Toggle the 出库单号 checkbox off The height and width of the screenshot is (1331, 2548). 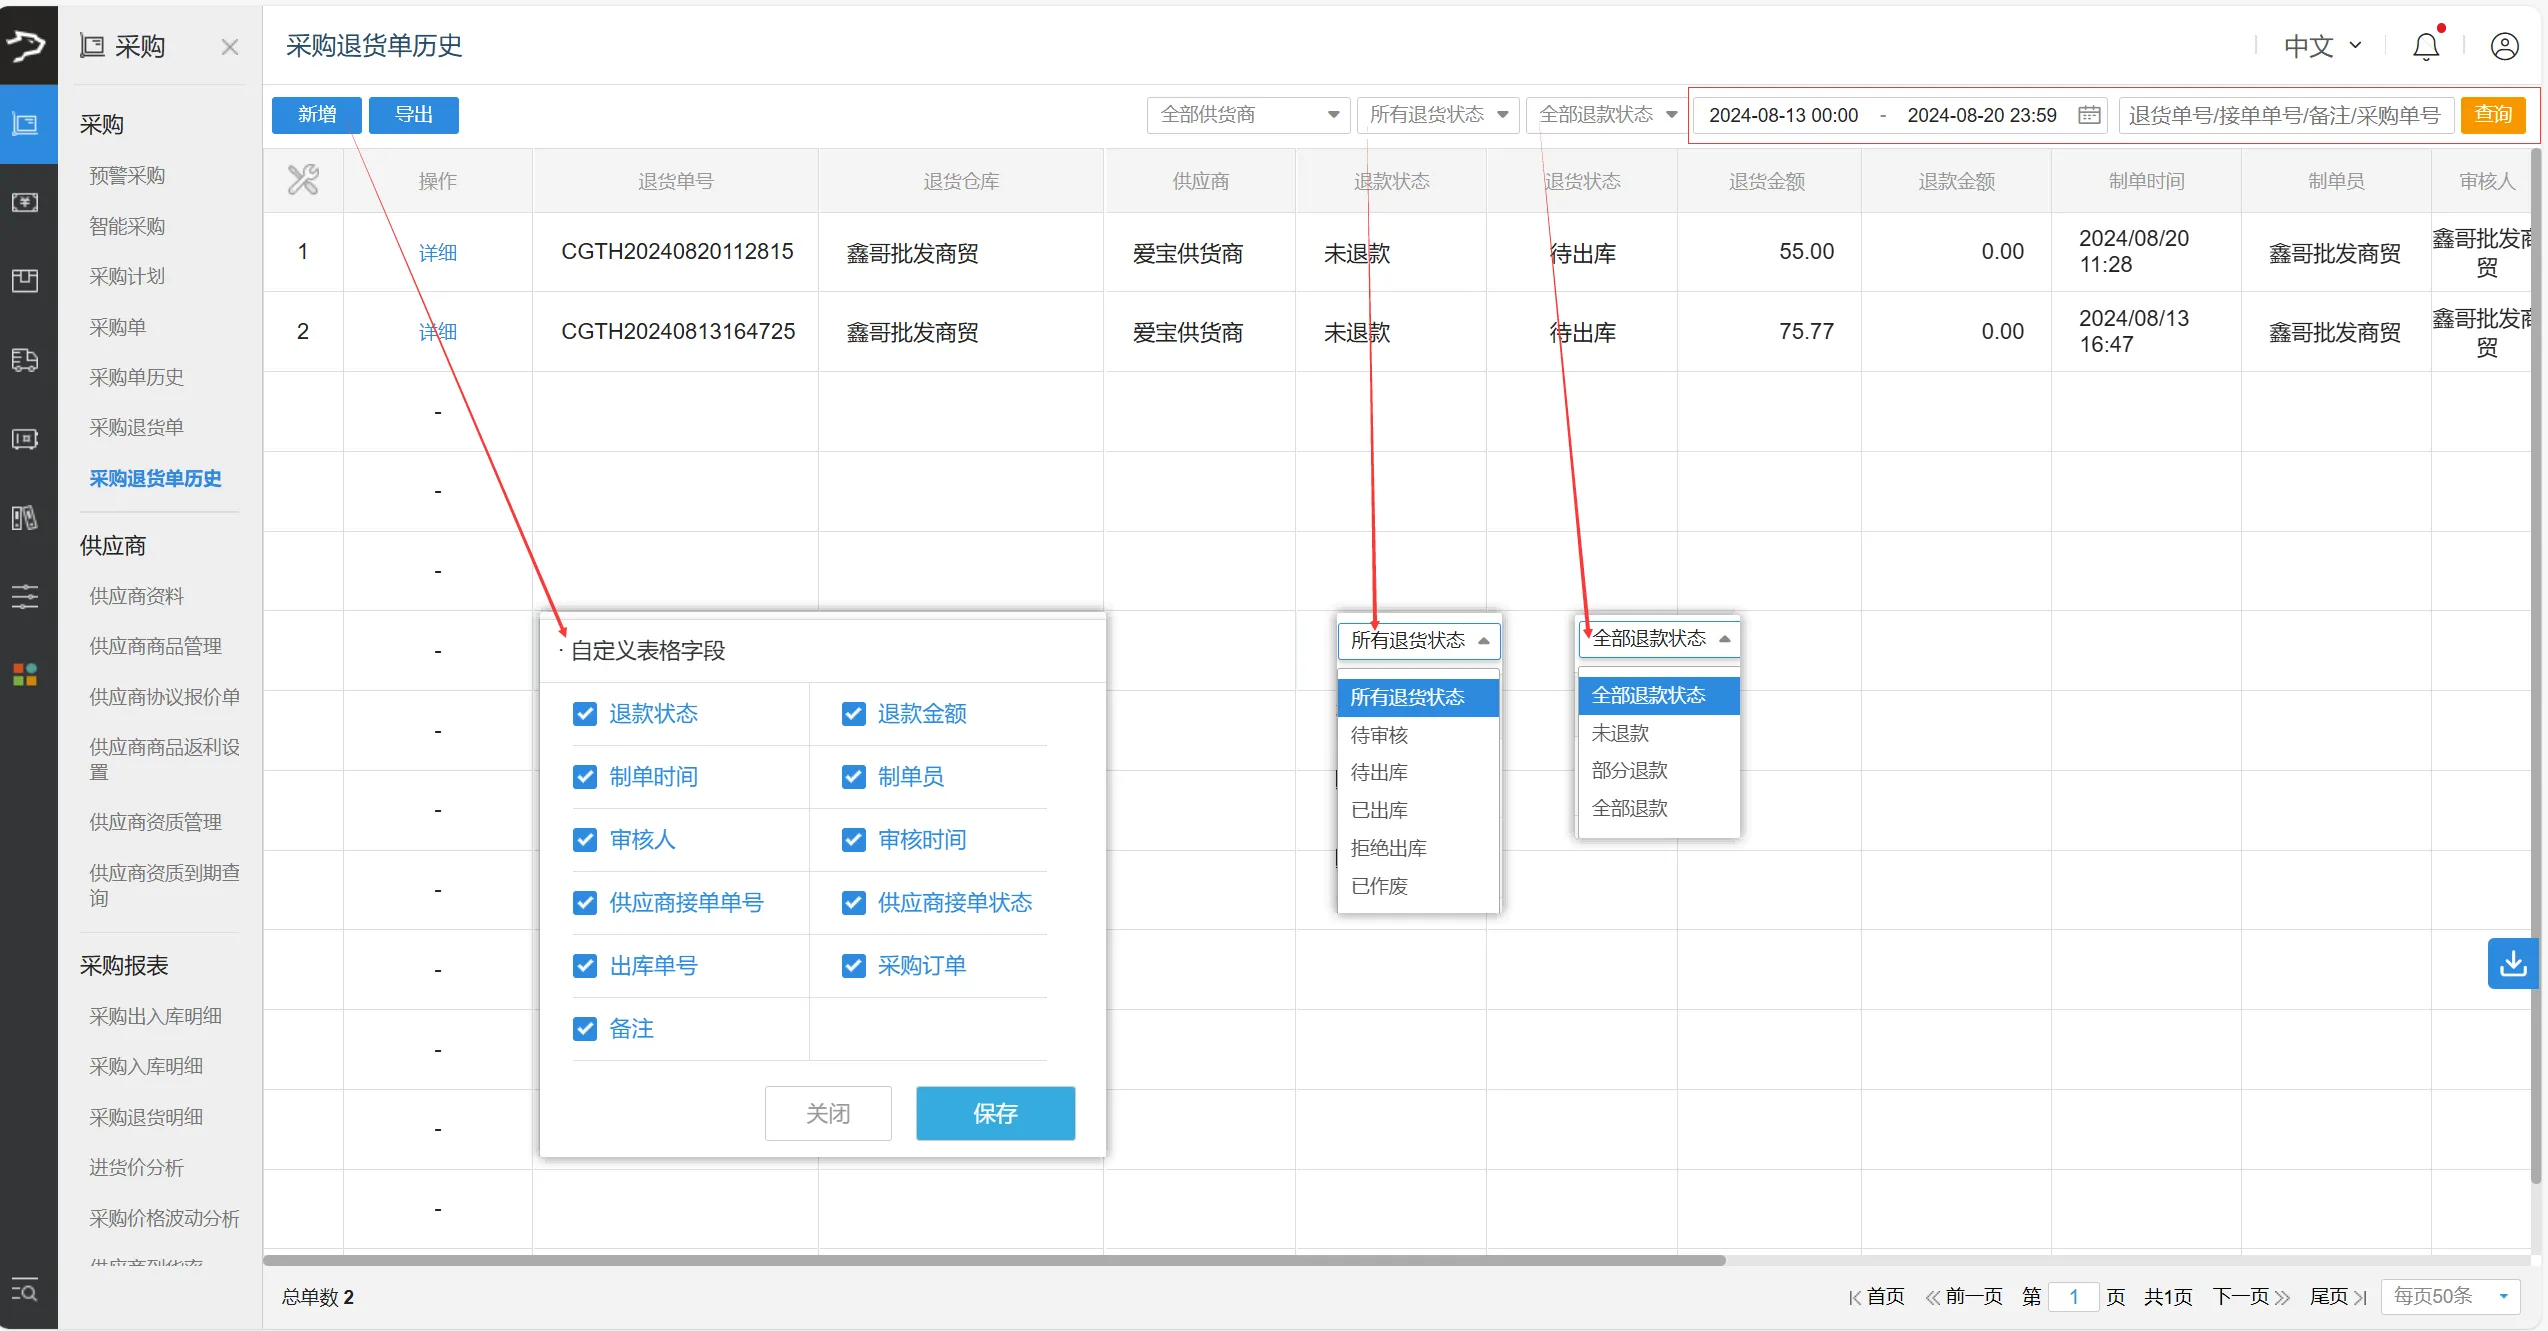[585, 965]
